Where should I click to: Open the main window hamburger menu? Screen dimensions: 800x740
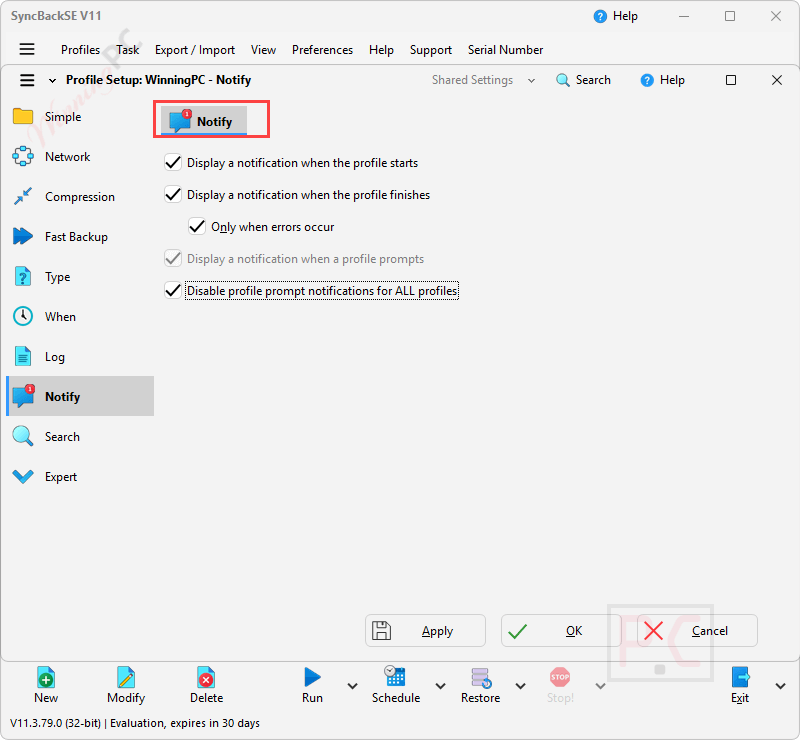tap(27, 49)
